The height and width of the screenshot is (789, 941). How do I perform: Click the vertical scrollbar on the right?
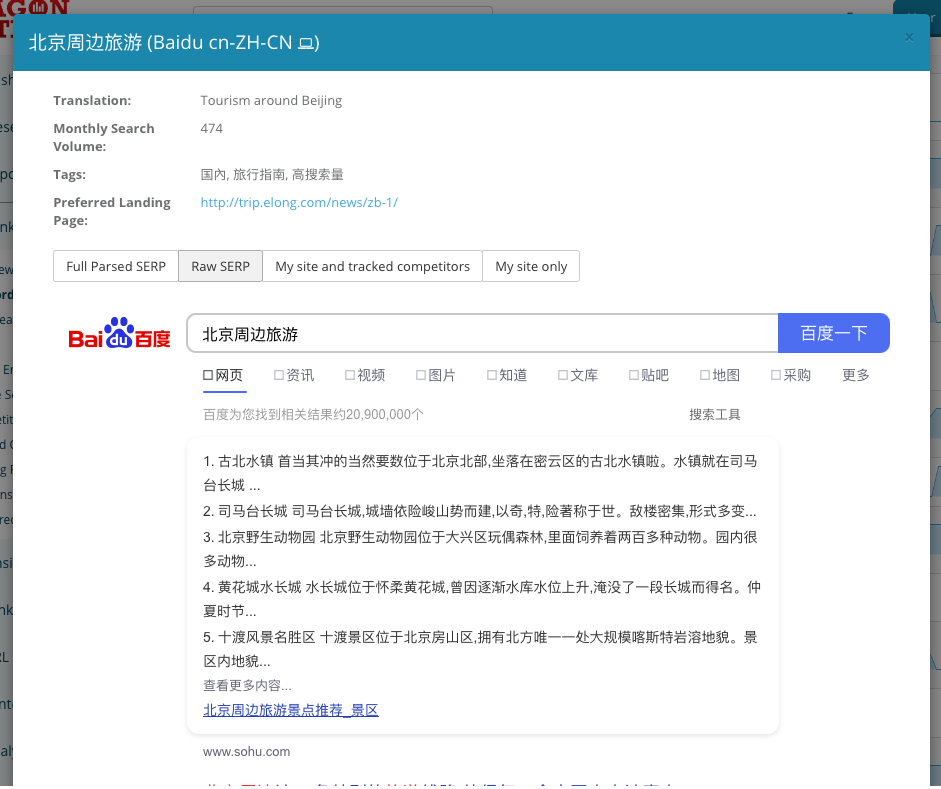[934, 400]
